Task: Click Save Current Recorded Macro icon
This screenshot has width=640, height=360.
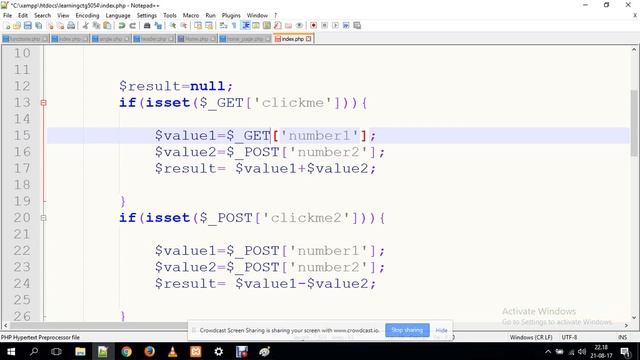Action: tap(357, 25)
